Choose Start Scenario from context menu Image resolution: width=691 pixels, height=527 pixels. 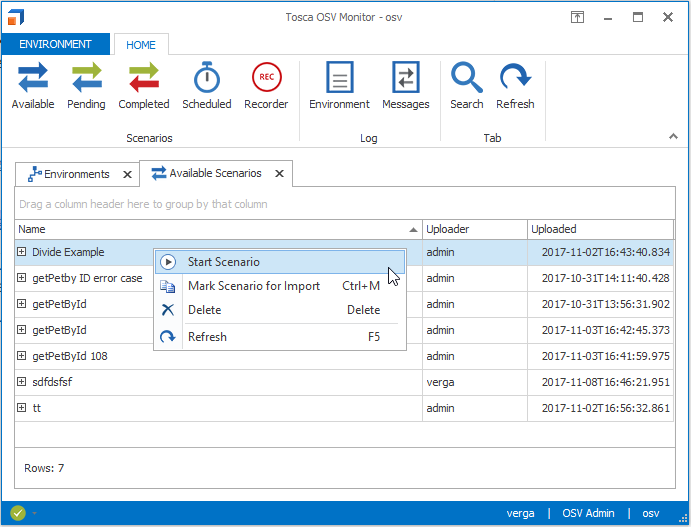point(224,262)
